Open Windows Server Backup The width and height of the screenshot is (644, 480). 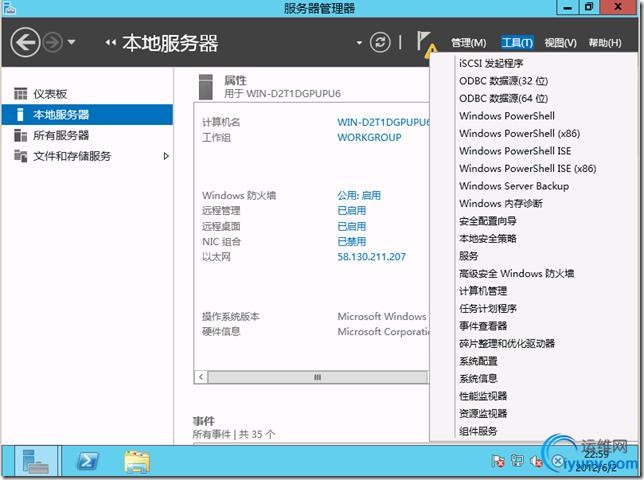coord(514,186)
